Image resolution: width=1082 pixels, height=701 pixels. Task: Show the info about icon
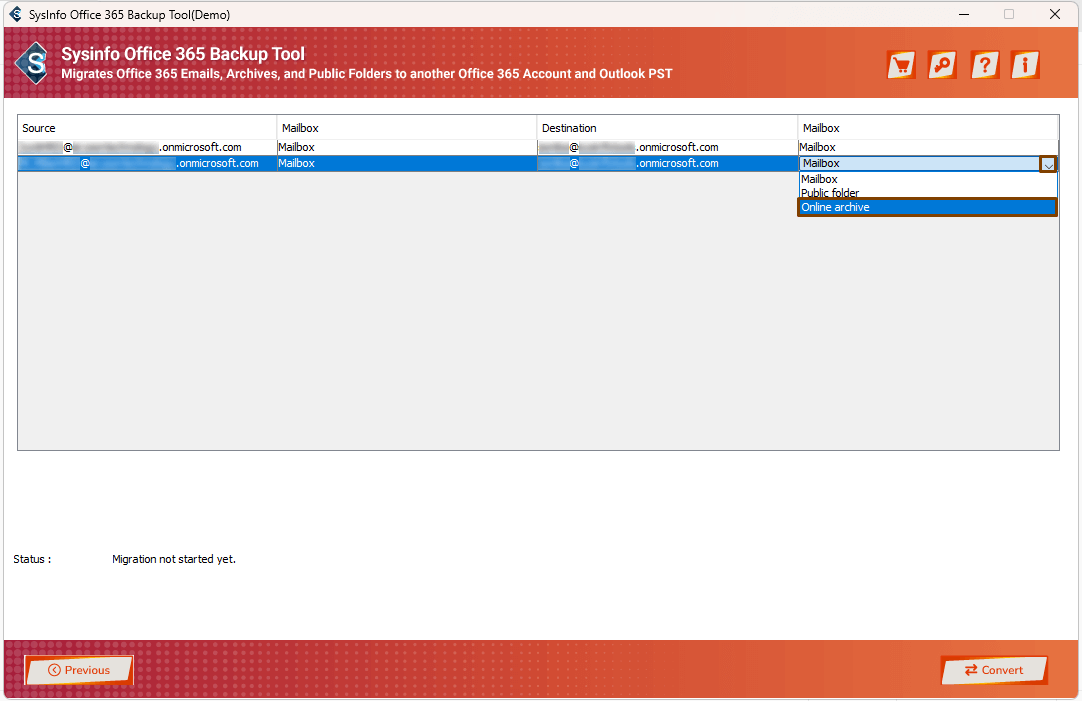(1025, 65)
